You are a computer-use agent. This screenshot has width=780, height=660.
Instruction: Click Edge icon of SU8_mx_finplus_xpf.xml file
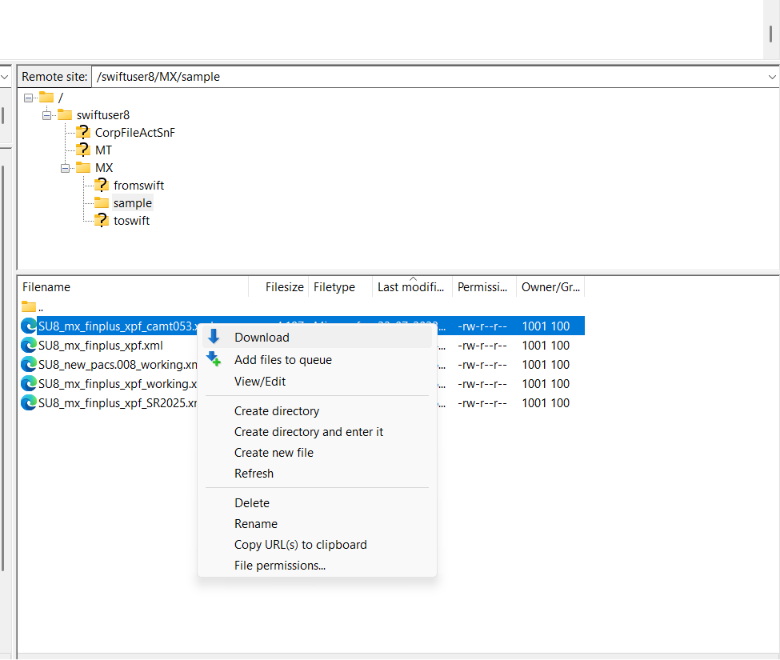click(x=29, y=345)
